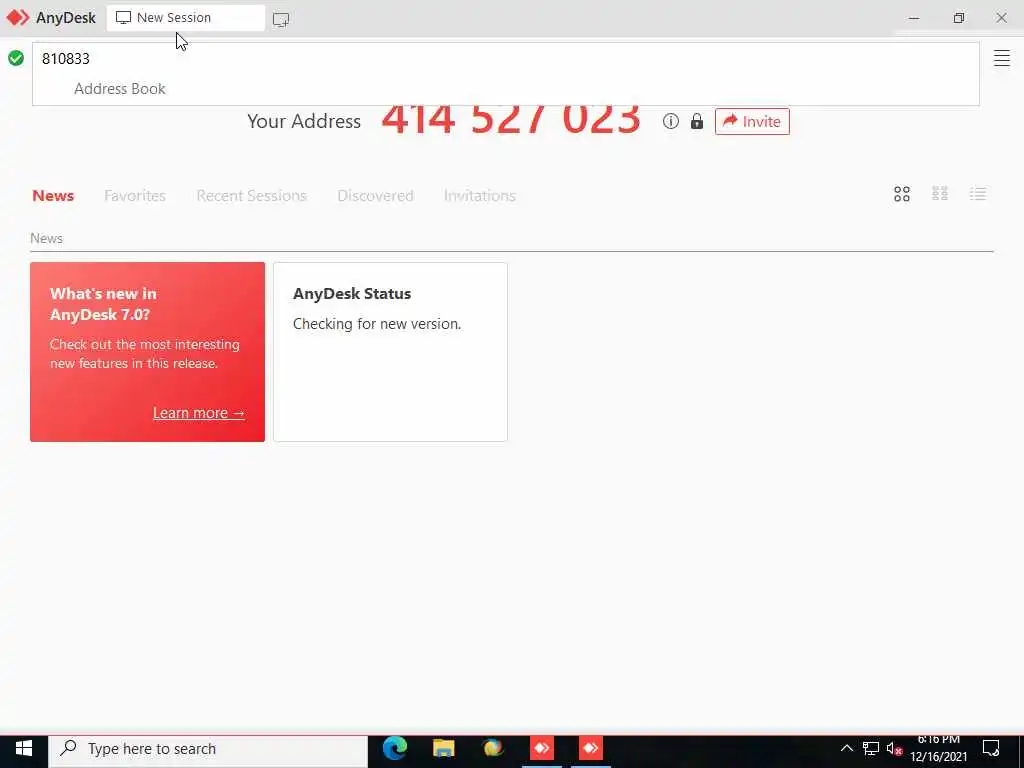Screen dimensions: 1024x768
Task: Click the info icon next to your address
Action: coord(671,121)
